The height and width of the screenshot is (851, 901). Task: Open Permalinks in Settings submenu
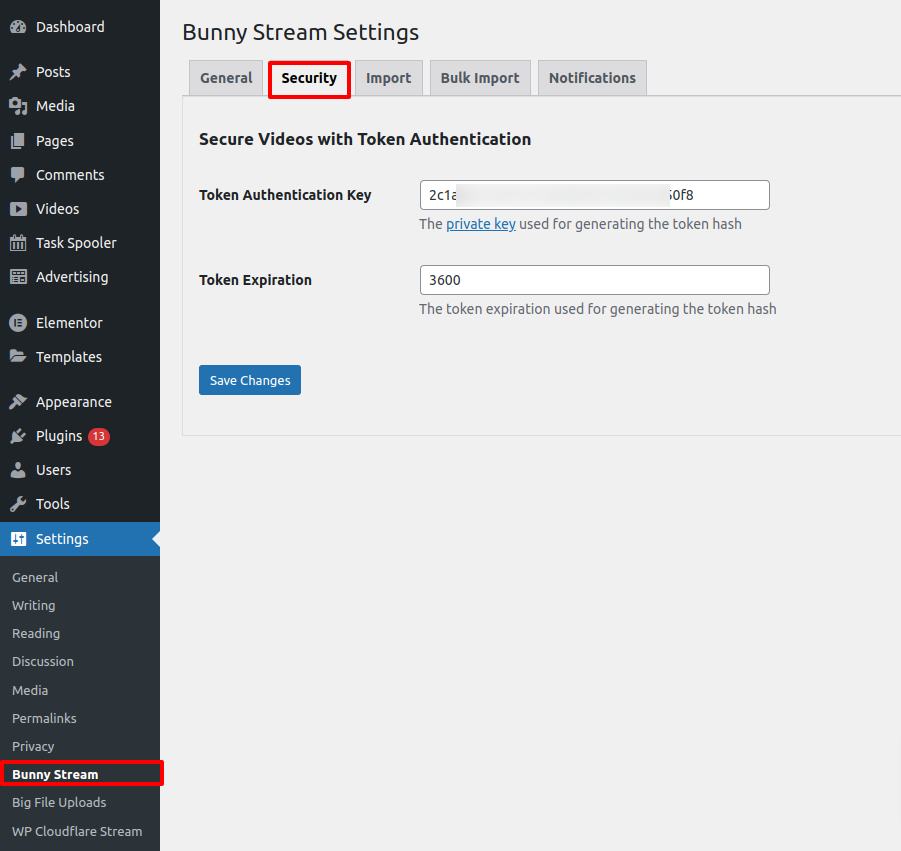(44, 718)
